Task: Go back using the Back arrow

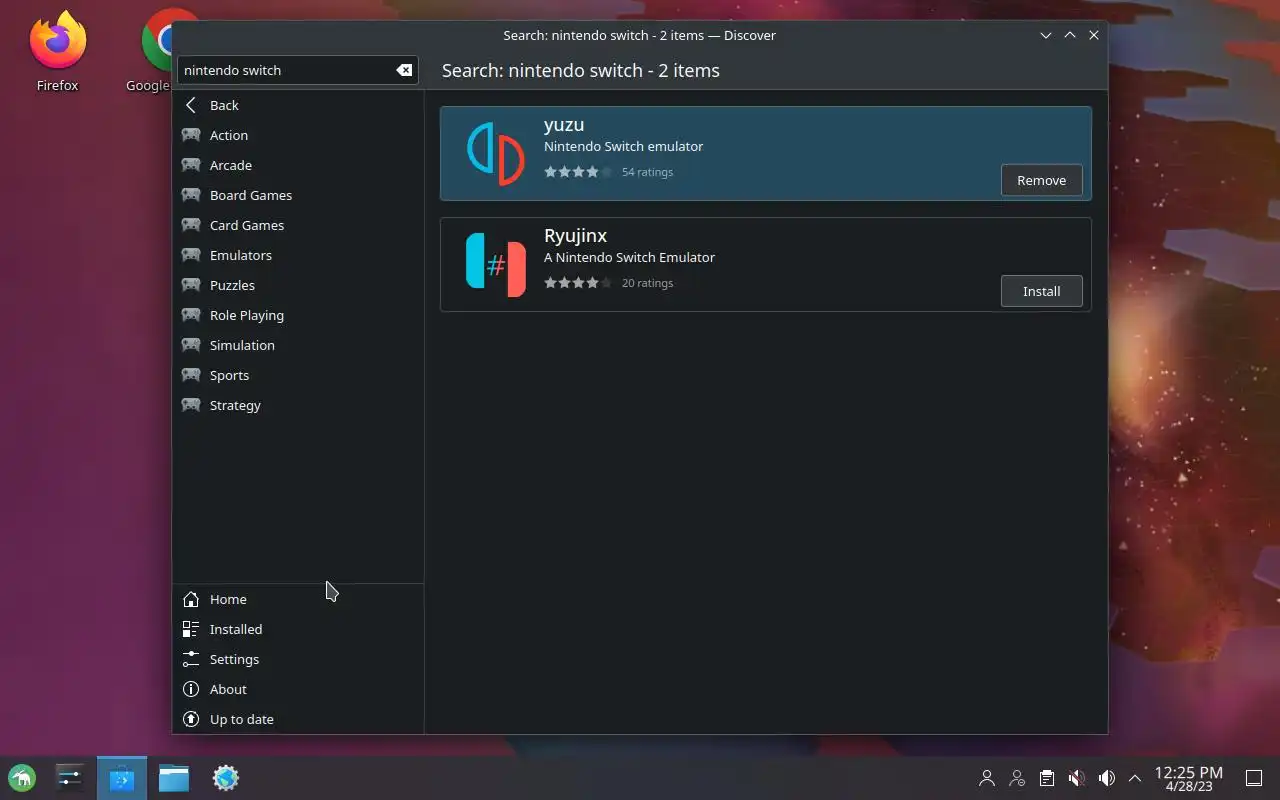Action: pyautogui.click(x=298, y=105)
